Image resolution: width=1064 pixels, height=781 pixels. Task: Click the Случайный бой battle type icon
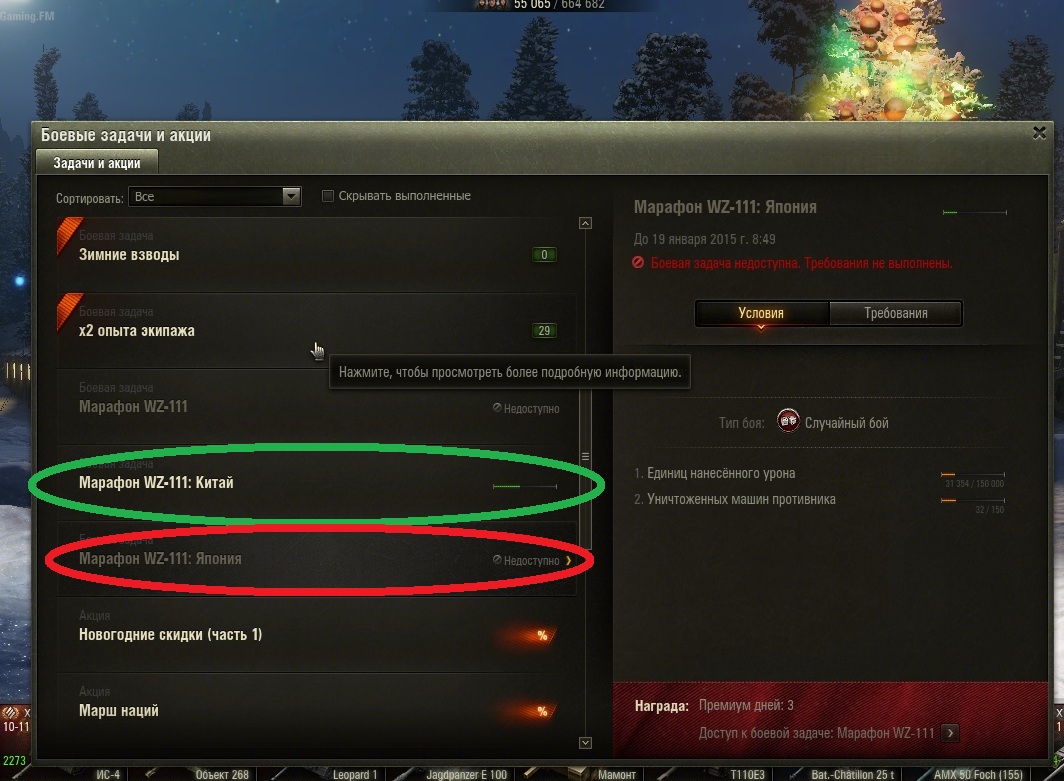788,421
